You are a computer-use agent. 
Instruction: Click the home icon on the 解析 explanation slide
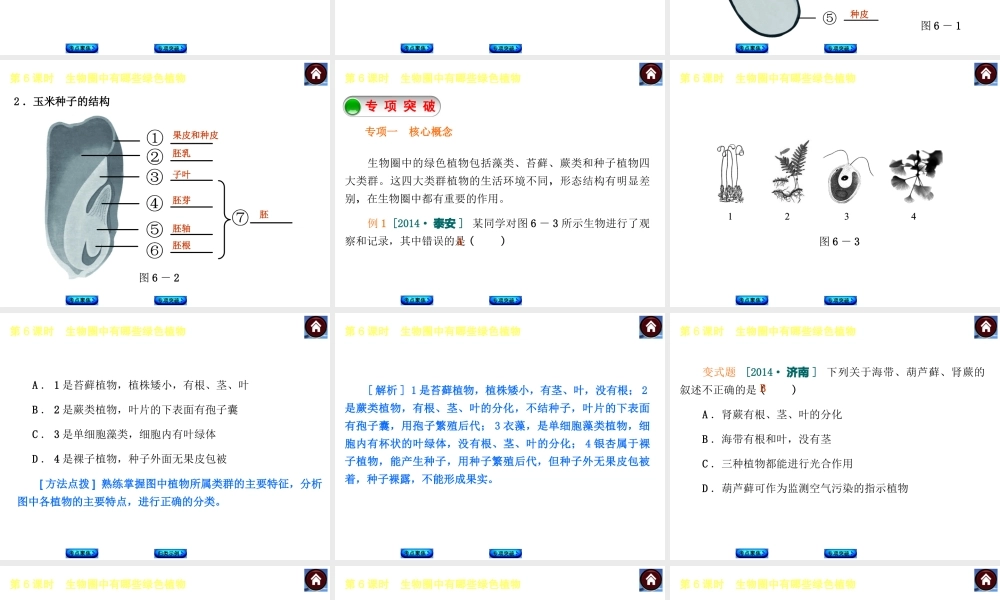tap(651, 327)
